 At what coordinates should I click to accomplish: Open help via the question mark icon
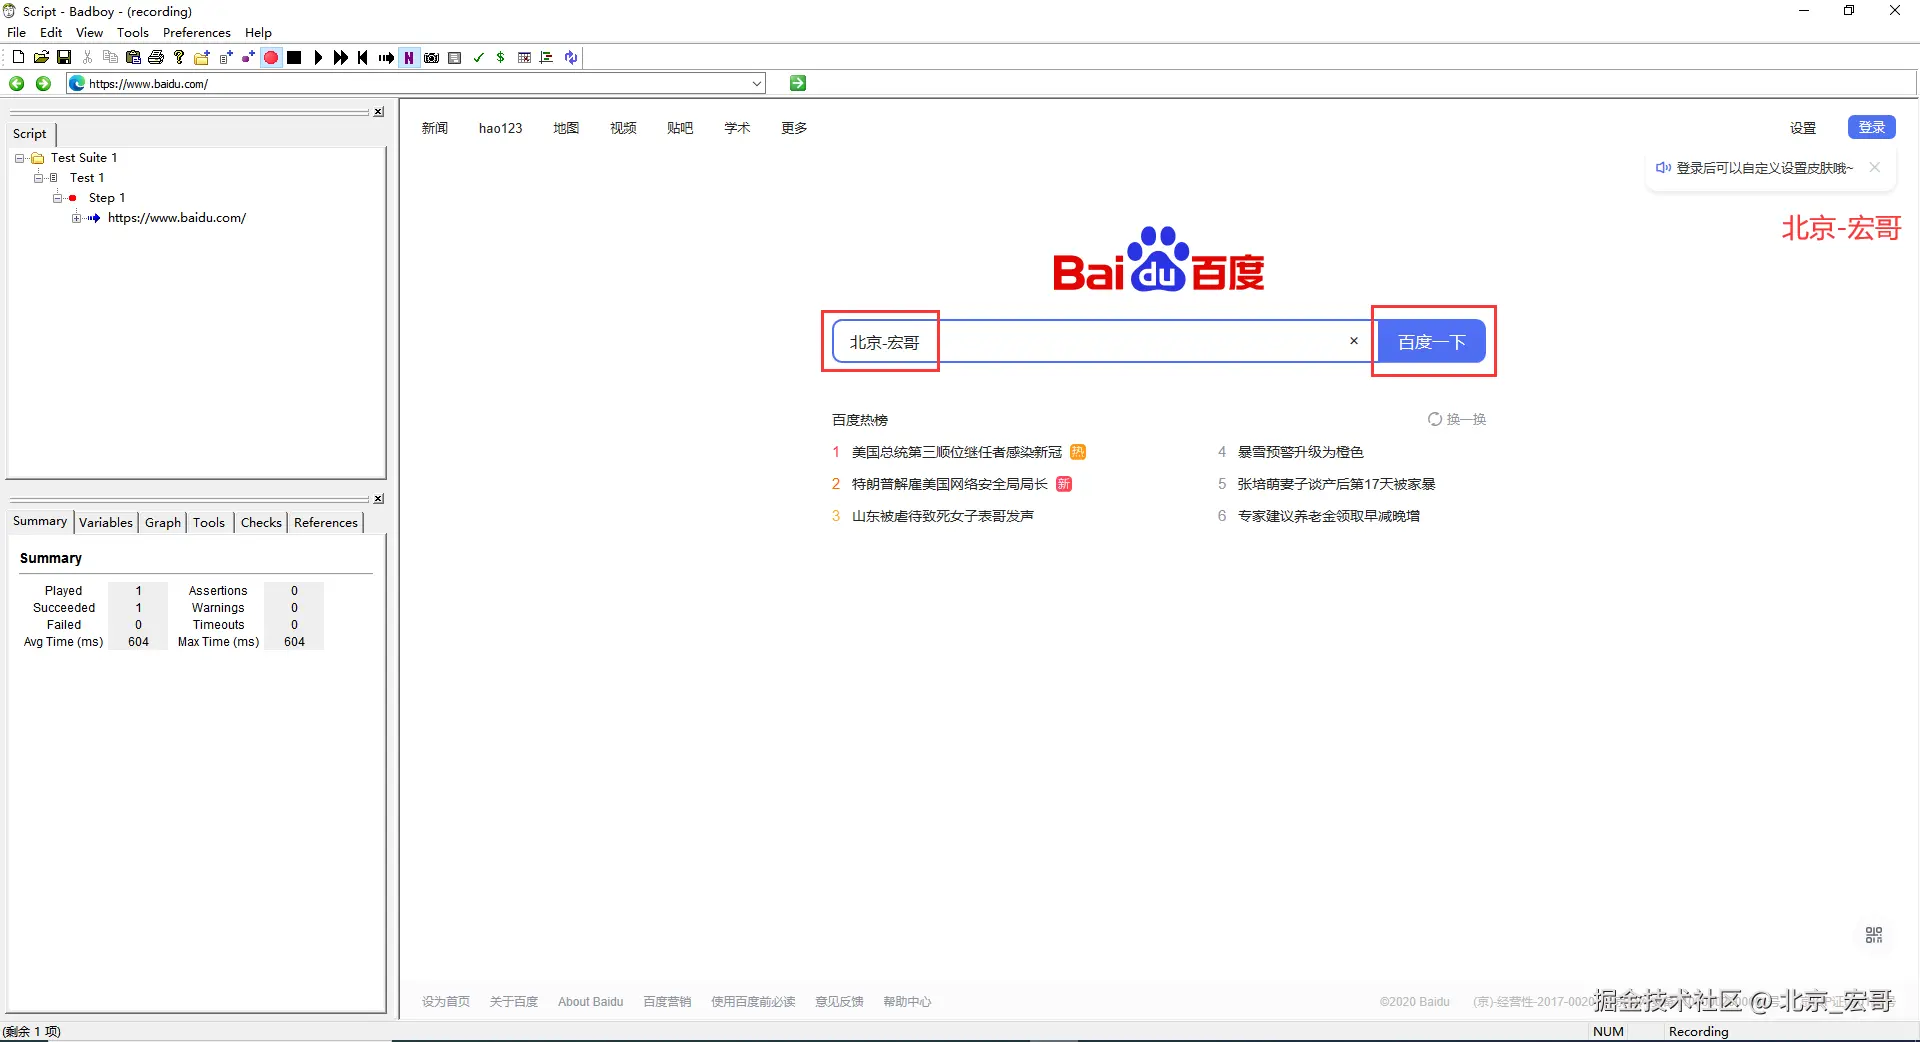(179, 57)
